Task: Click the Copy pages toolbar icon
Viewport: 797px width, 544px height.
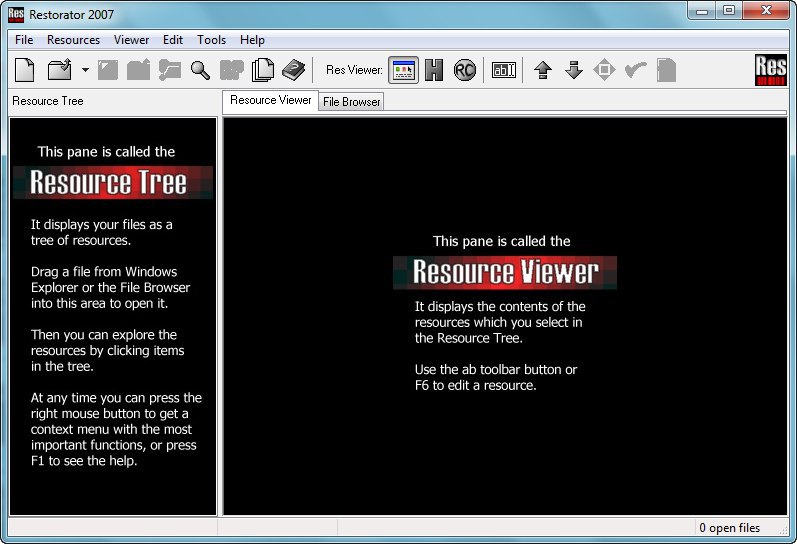Action: 263,70
